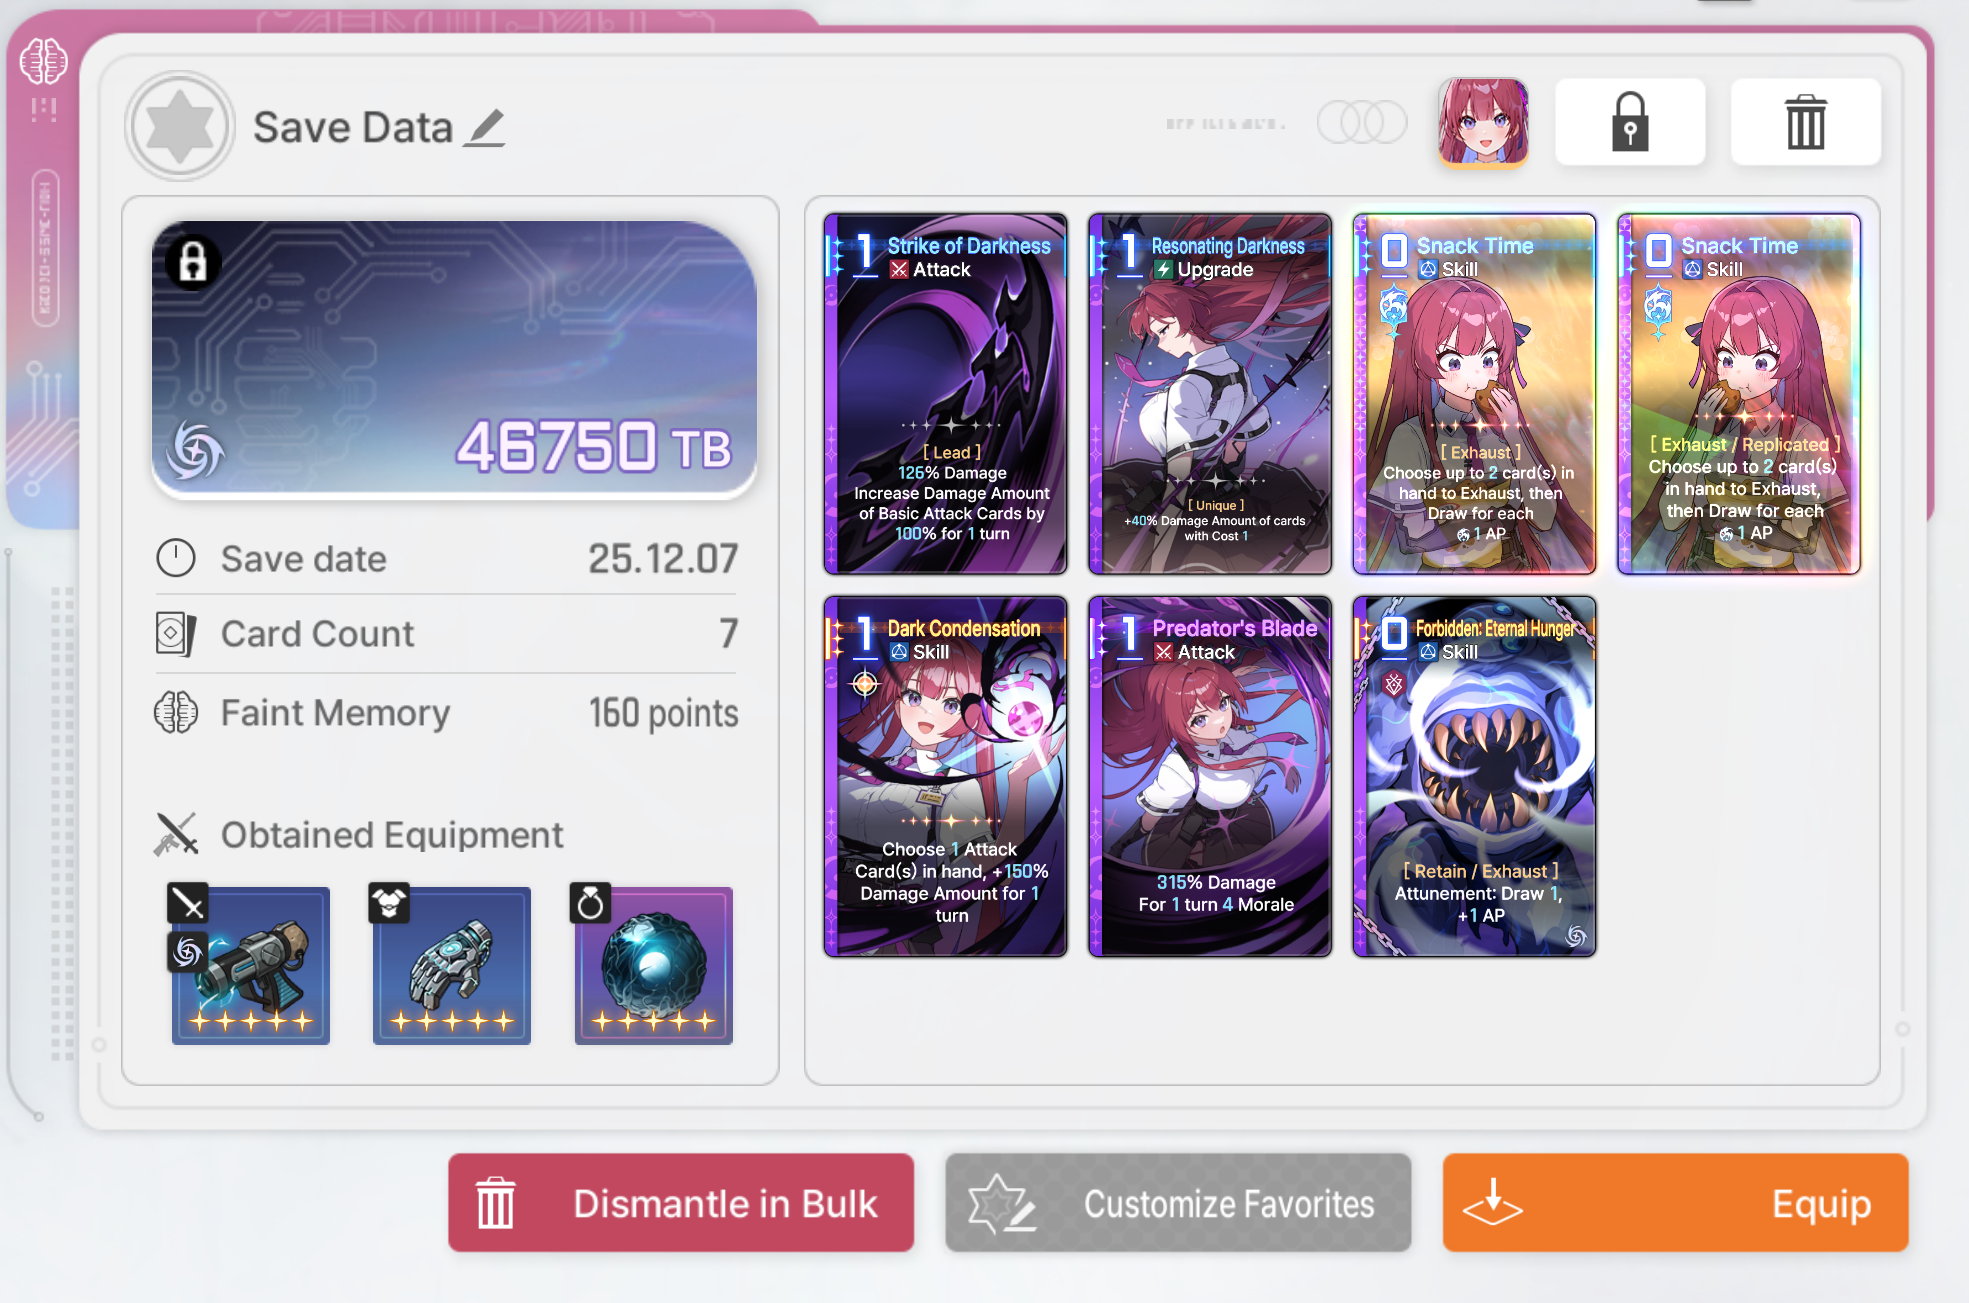Viewport: 1969px width, 1303px height.
Task: Click the Customize Favorites button
Action: pyautogui.click(x=1178, y=1203)
